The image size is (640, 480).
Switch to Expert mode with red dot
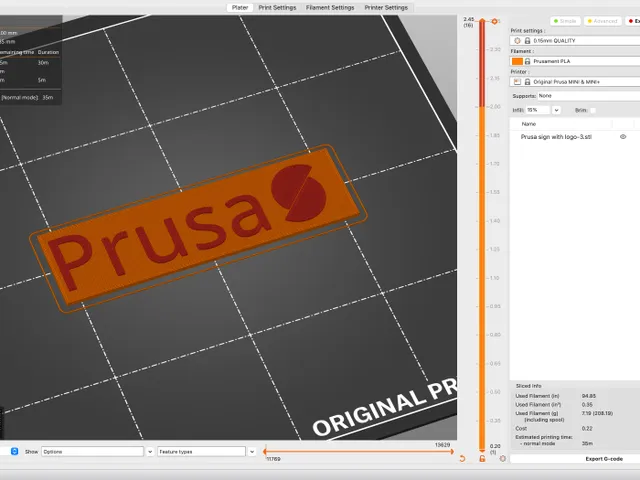coord(633,21)
